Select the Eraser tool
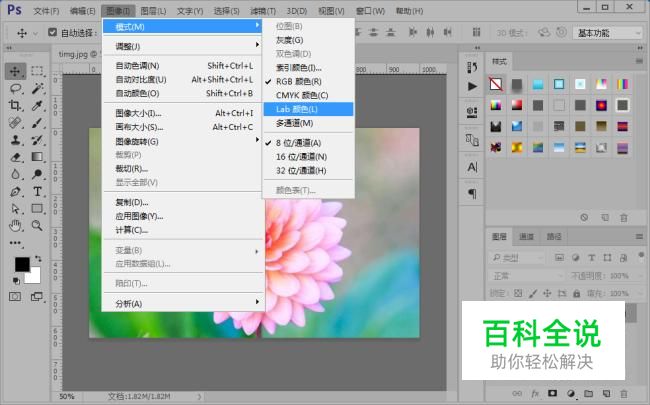This screenshot has height=405, width=650. pyautogui.click(x=16, y=157)
